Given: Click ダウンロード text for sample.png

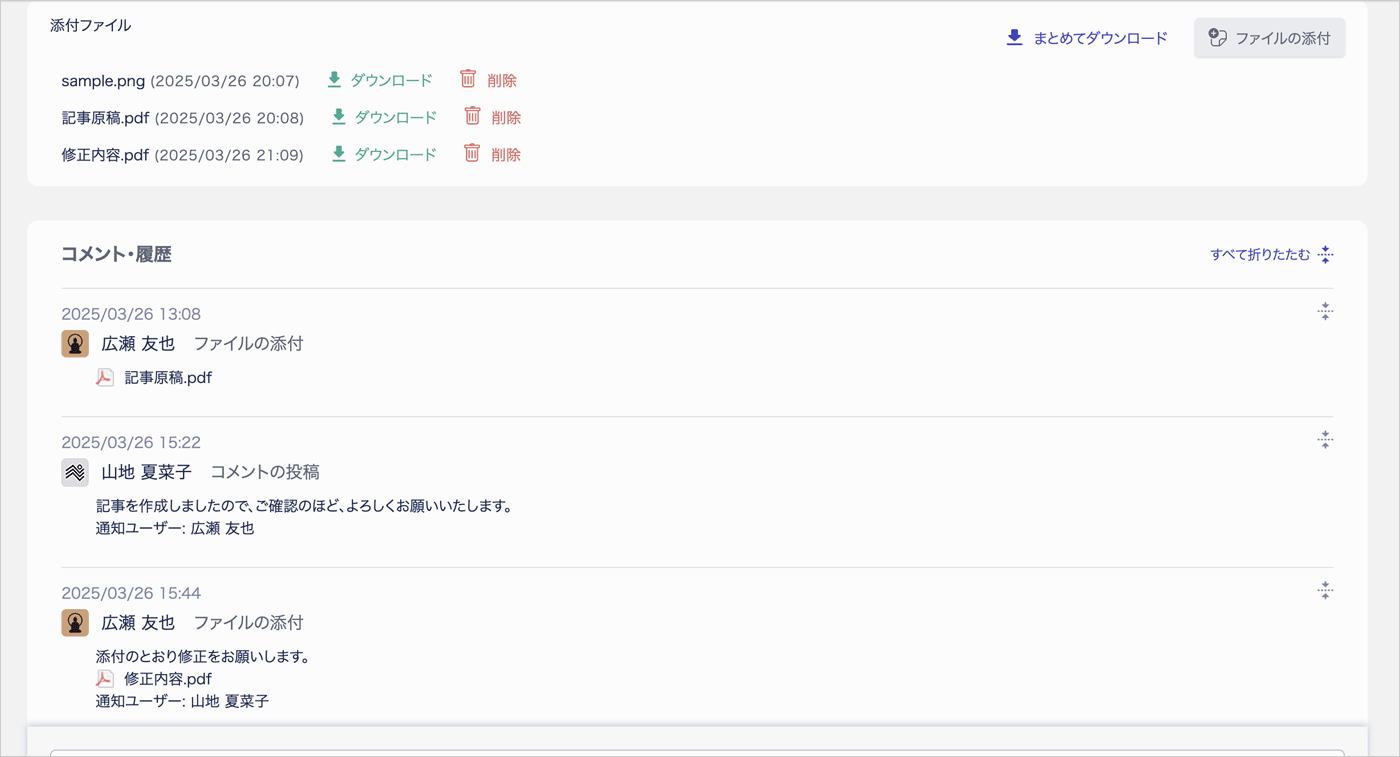Looking at the screenshot, I should click(x=391, y=80).
